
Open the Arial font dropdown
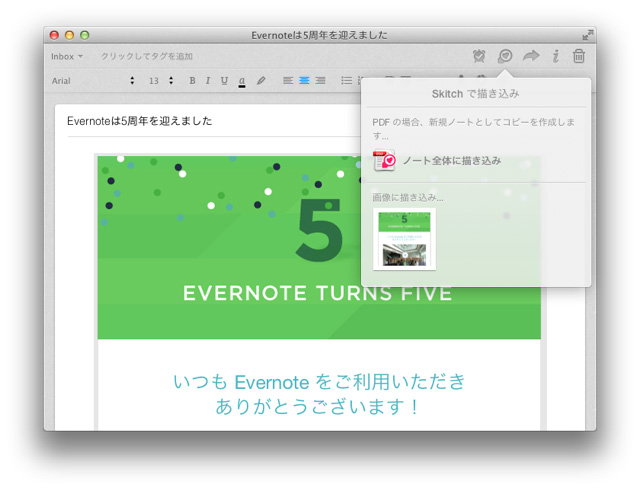click(x=93, y=81)
